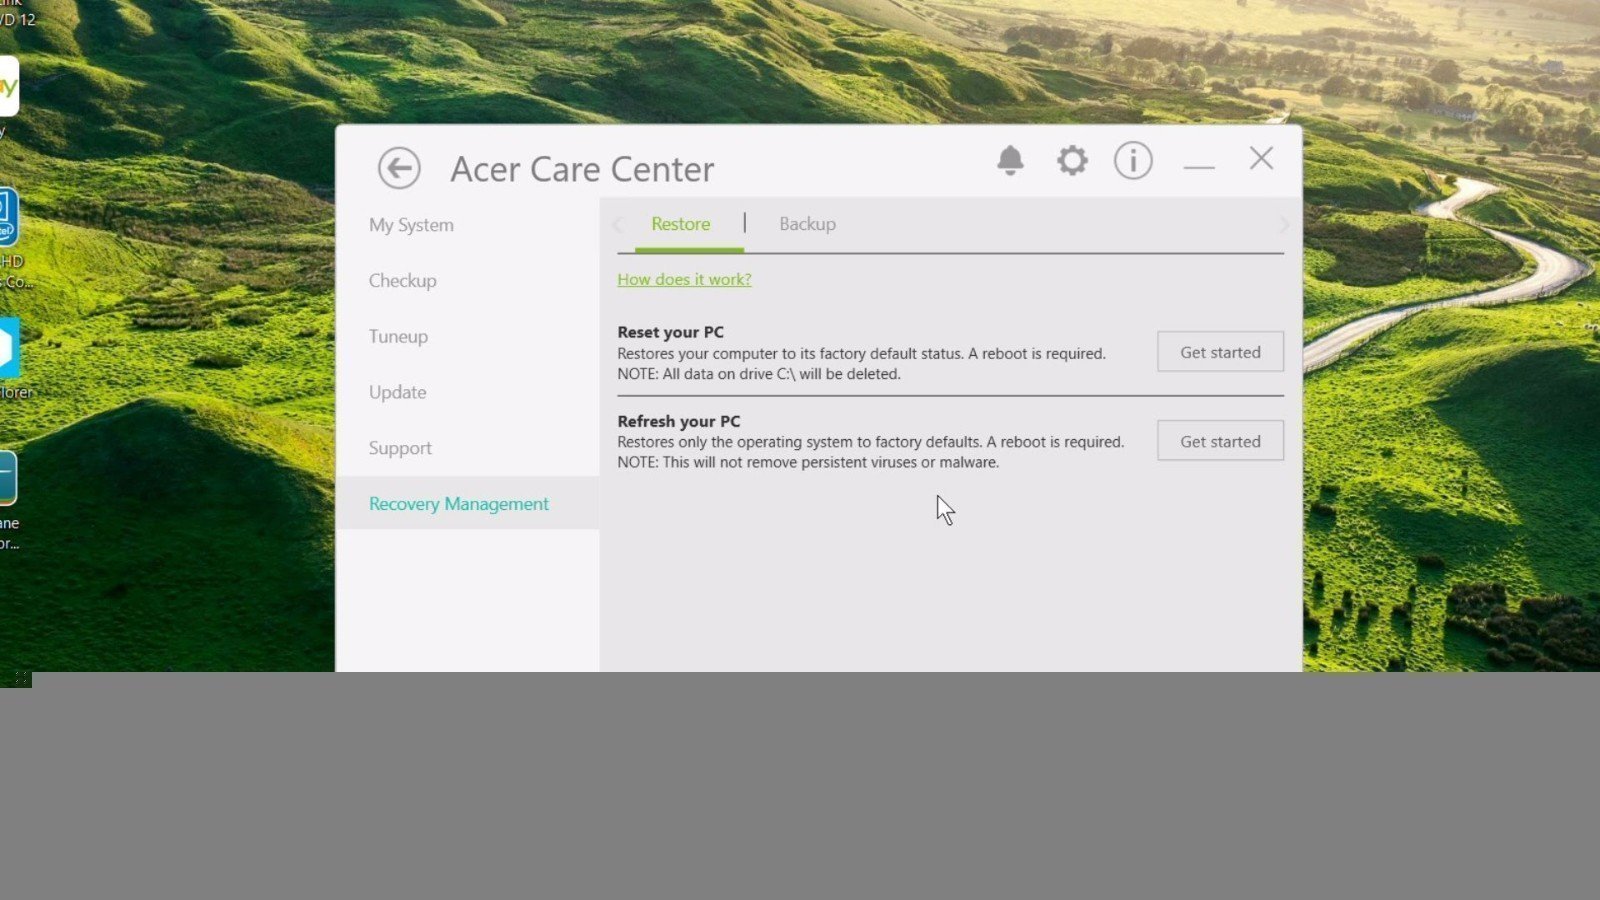Viewport: 1600px width, 900px height.
Task: Click the 'Reset your PC' heading
Action: tap(670, 332)
